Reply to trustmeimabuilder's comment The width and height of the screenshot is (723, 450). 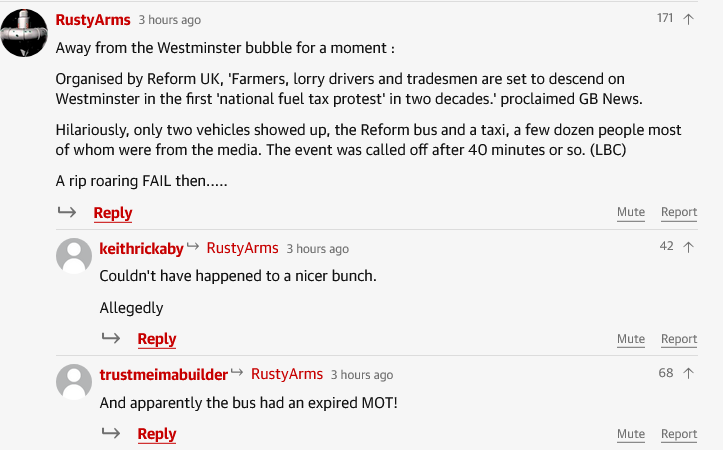click(x=157, y=434)
